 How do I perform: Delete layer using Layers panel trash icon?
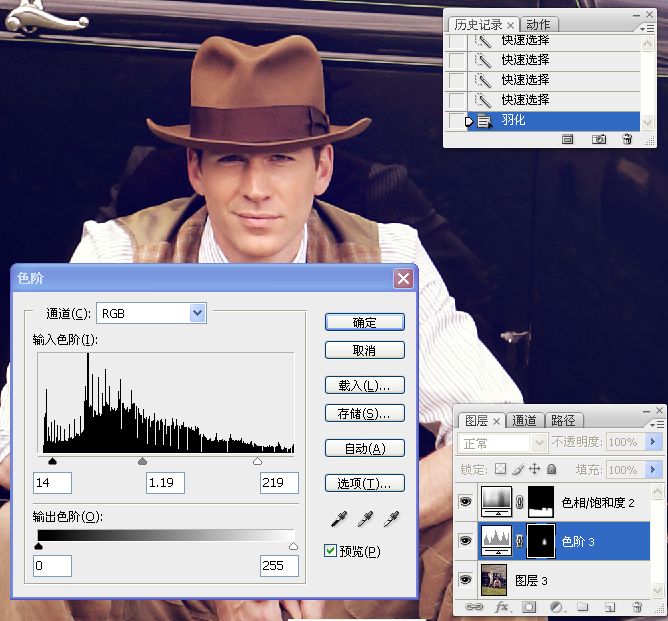point(637,607)
